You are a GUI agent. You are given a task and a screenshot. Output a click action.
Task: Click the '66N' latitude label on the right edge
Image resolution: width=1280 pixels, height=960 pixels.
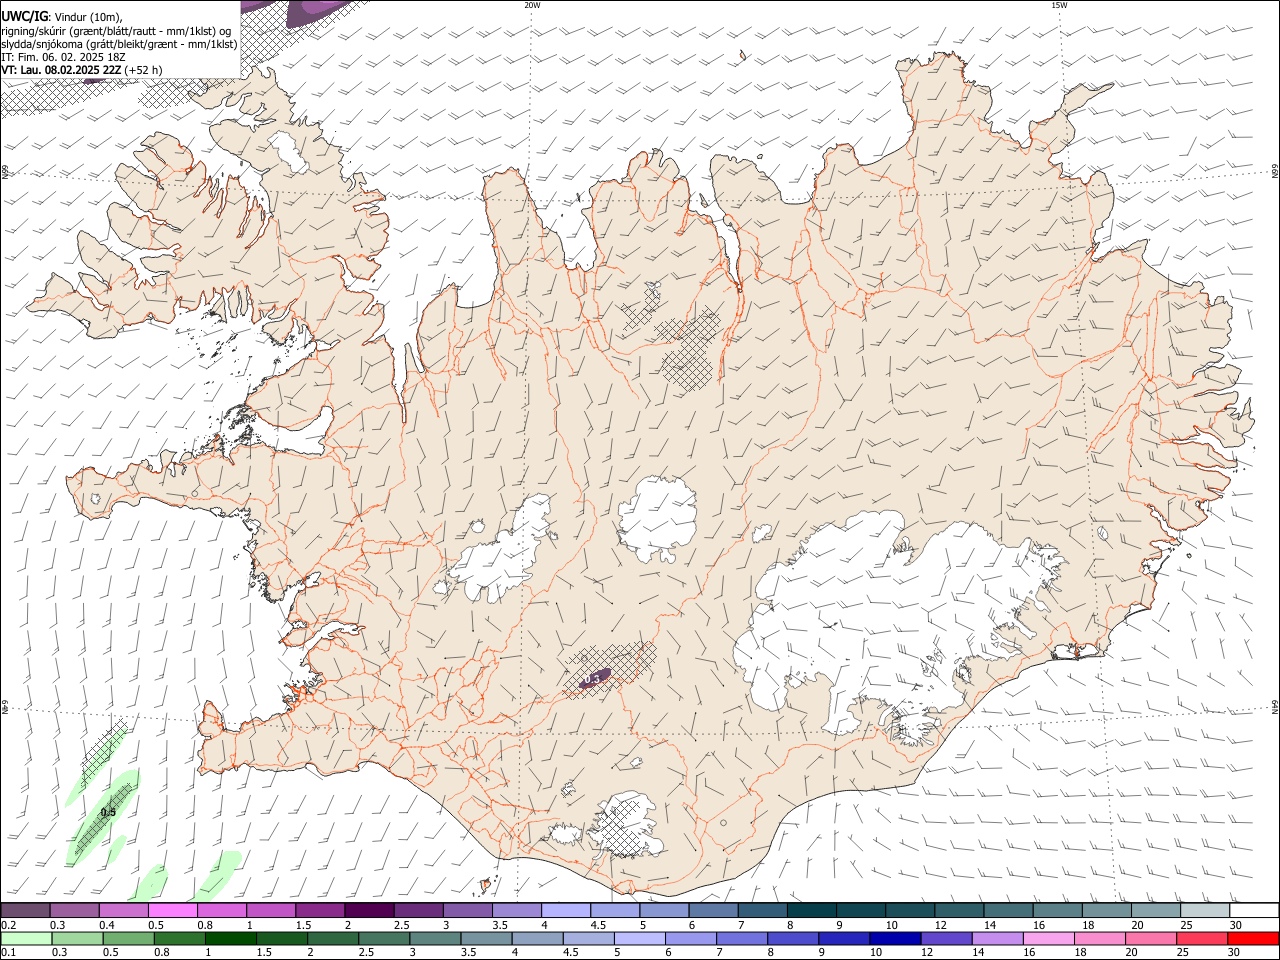(1275, 171)
